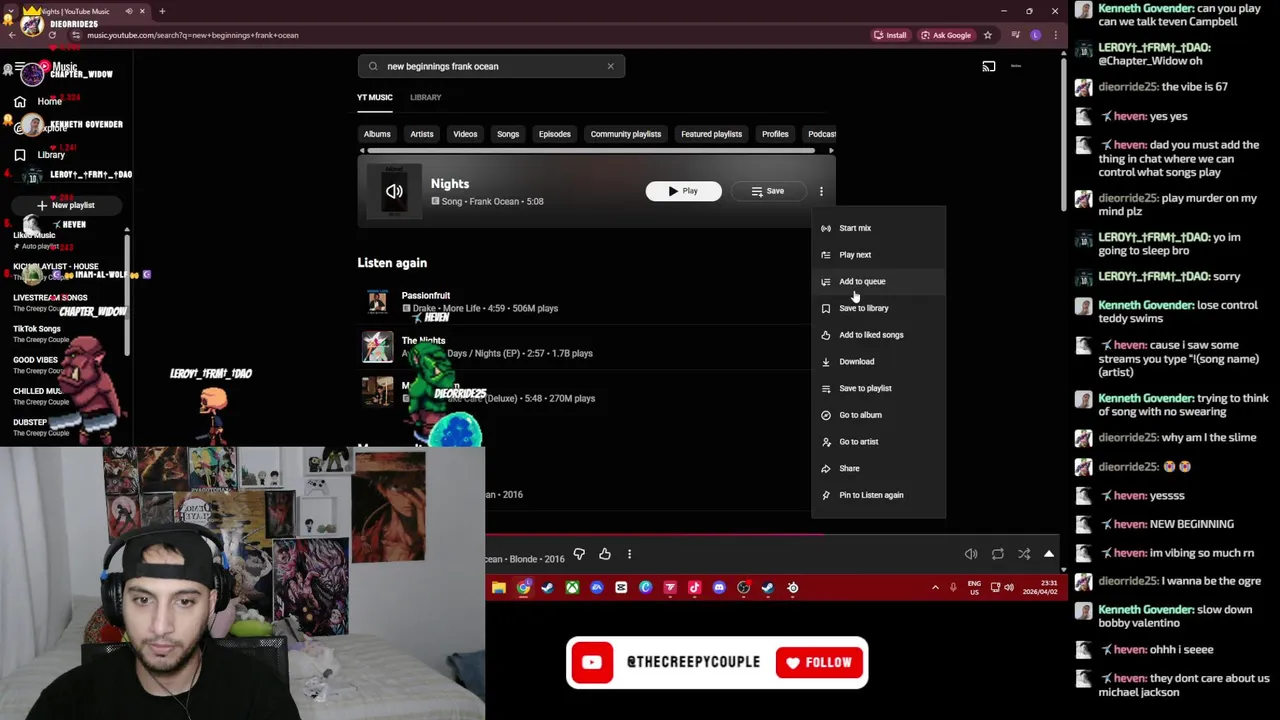Open CapCut from the taskbar
The image size is (1280, 720).
(621, 588)
